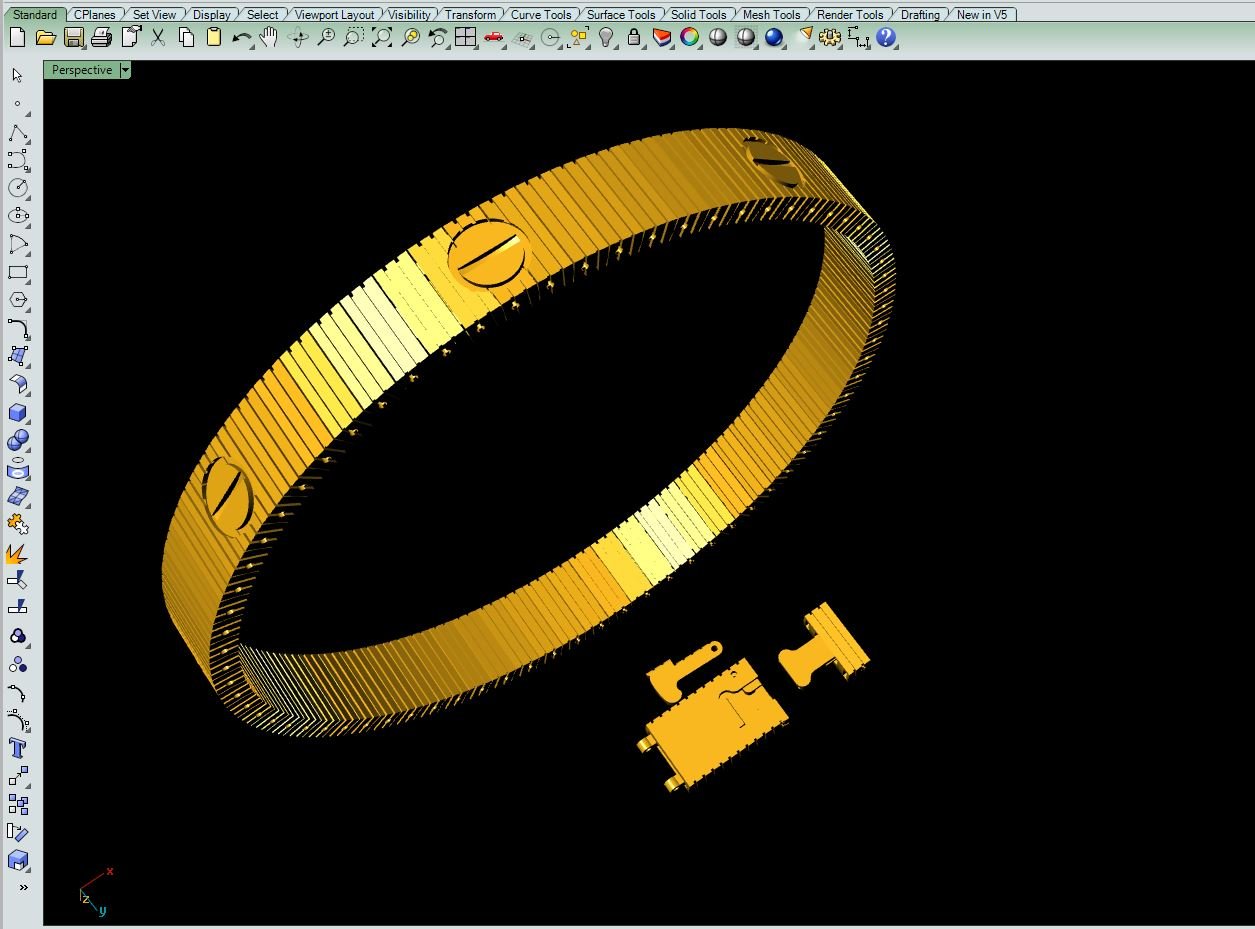Expand more tools with the double chevron
The height and width of the screenshot is (929, 1255).
[23, 887]
